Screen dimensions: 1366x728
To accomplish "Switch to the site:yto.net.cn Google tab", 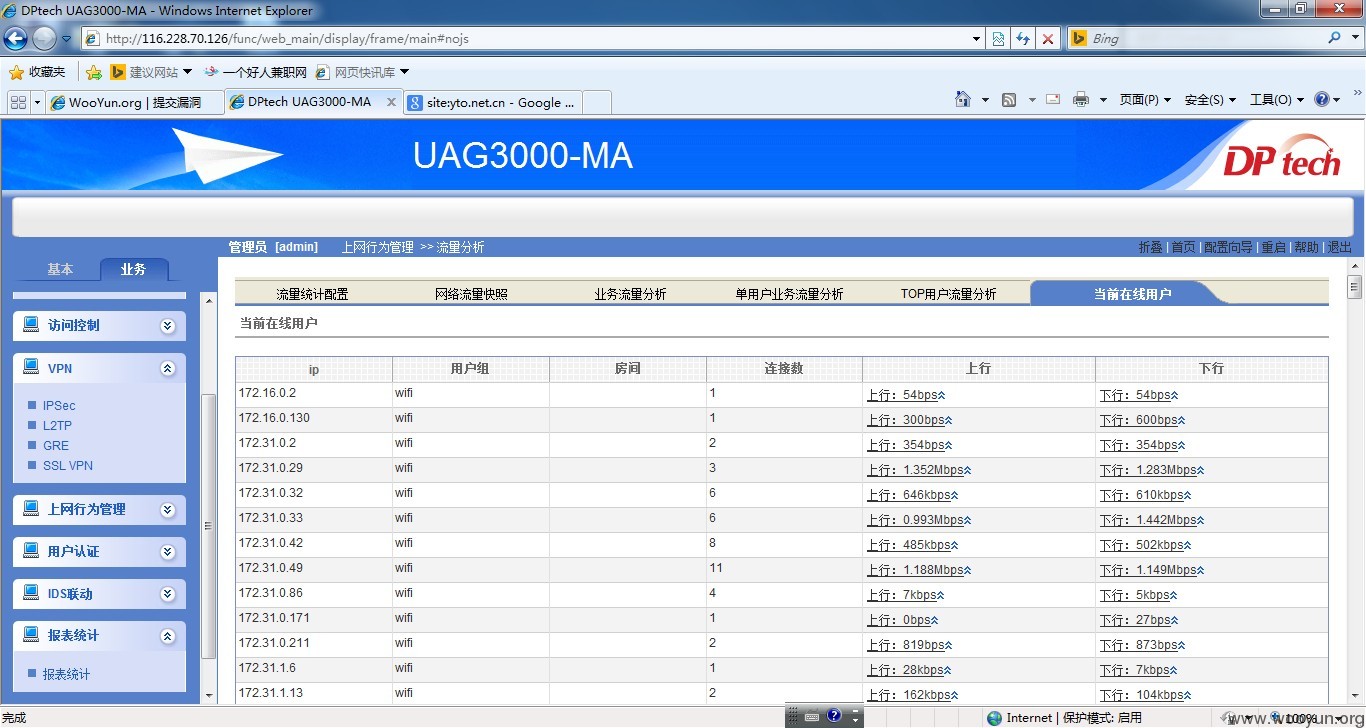I will (x=491, y=102).
